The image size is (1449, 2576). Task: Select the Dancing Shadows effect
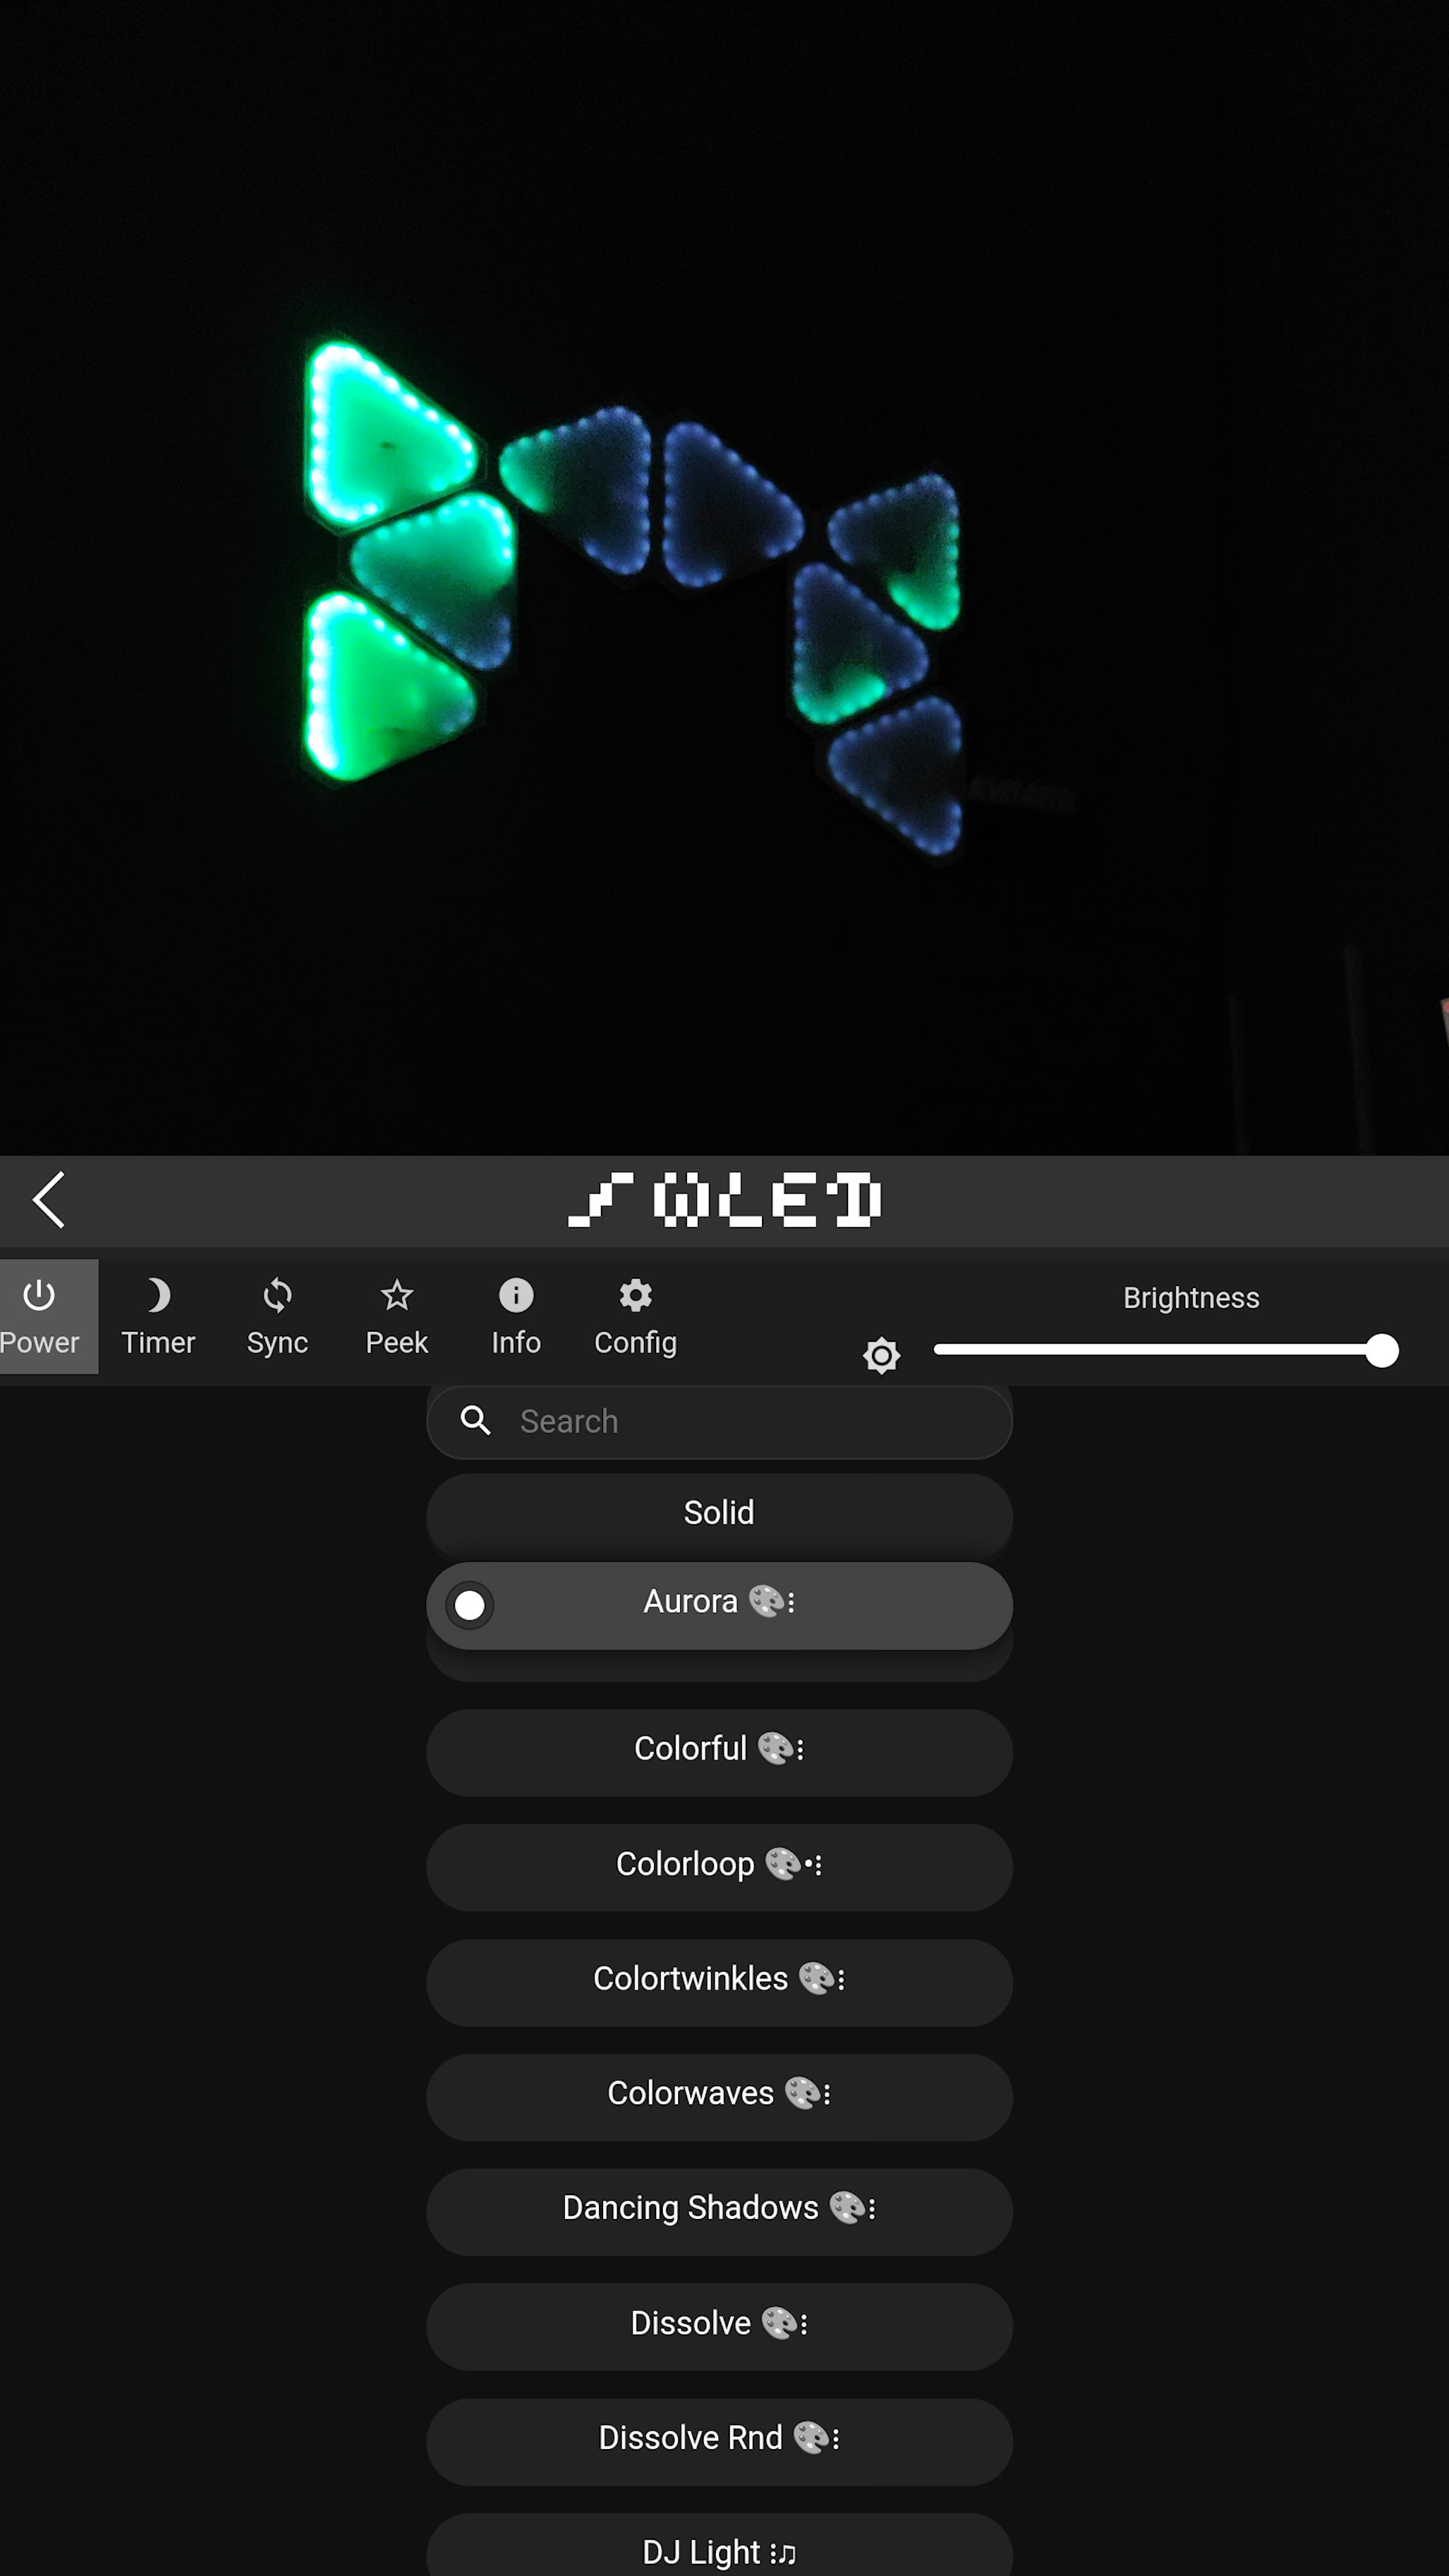719,2210
